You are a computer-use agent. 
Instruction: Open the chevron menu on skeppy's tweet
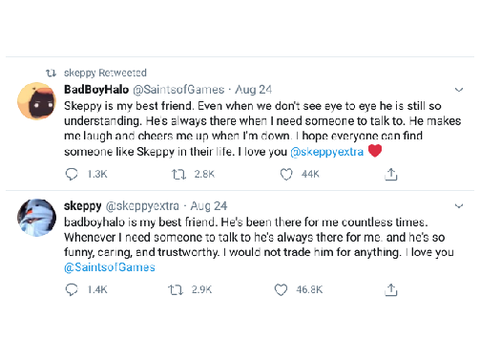459,206
